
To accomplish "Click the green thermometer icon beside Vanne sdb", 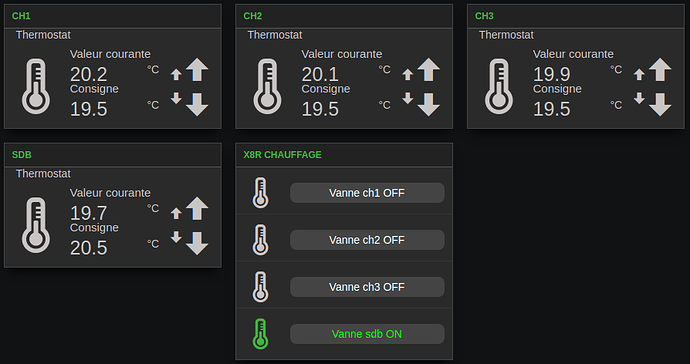I will (x=260, y=334).
